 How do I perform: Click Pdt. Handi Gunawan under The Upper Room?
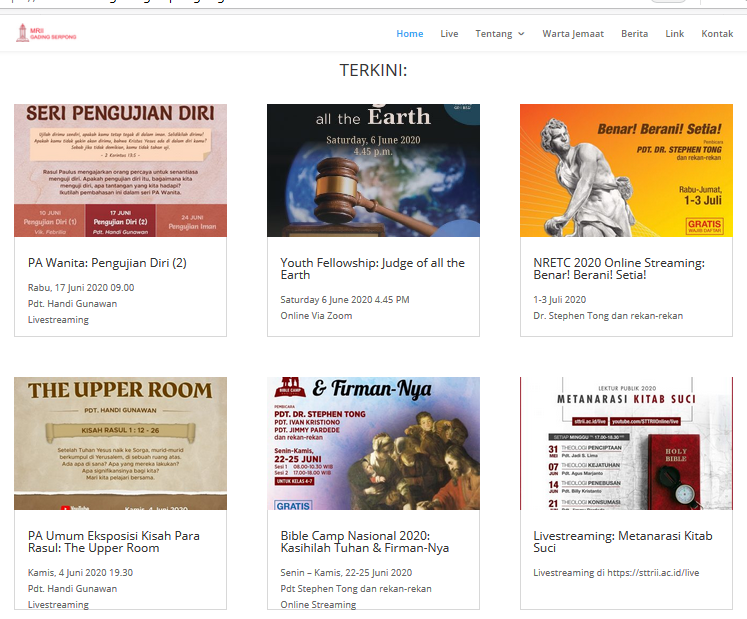tap(72, 589)
